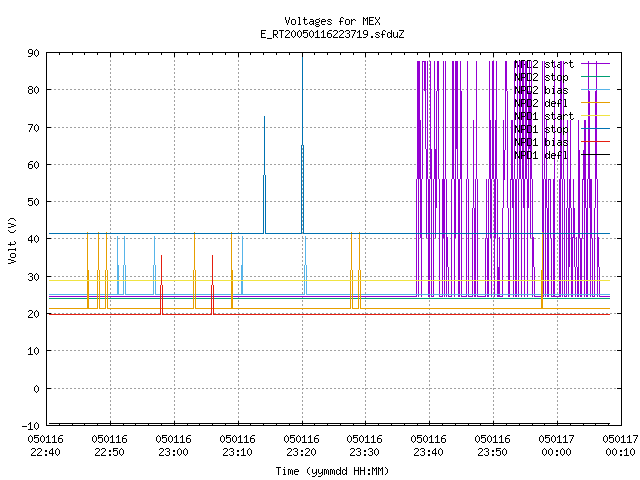
Task: Select the 'NPD2 bias' legend label
Action: pos(541,90)
